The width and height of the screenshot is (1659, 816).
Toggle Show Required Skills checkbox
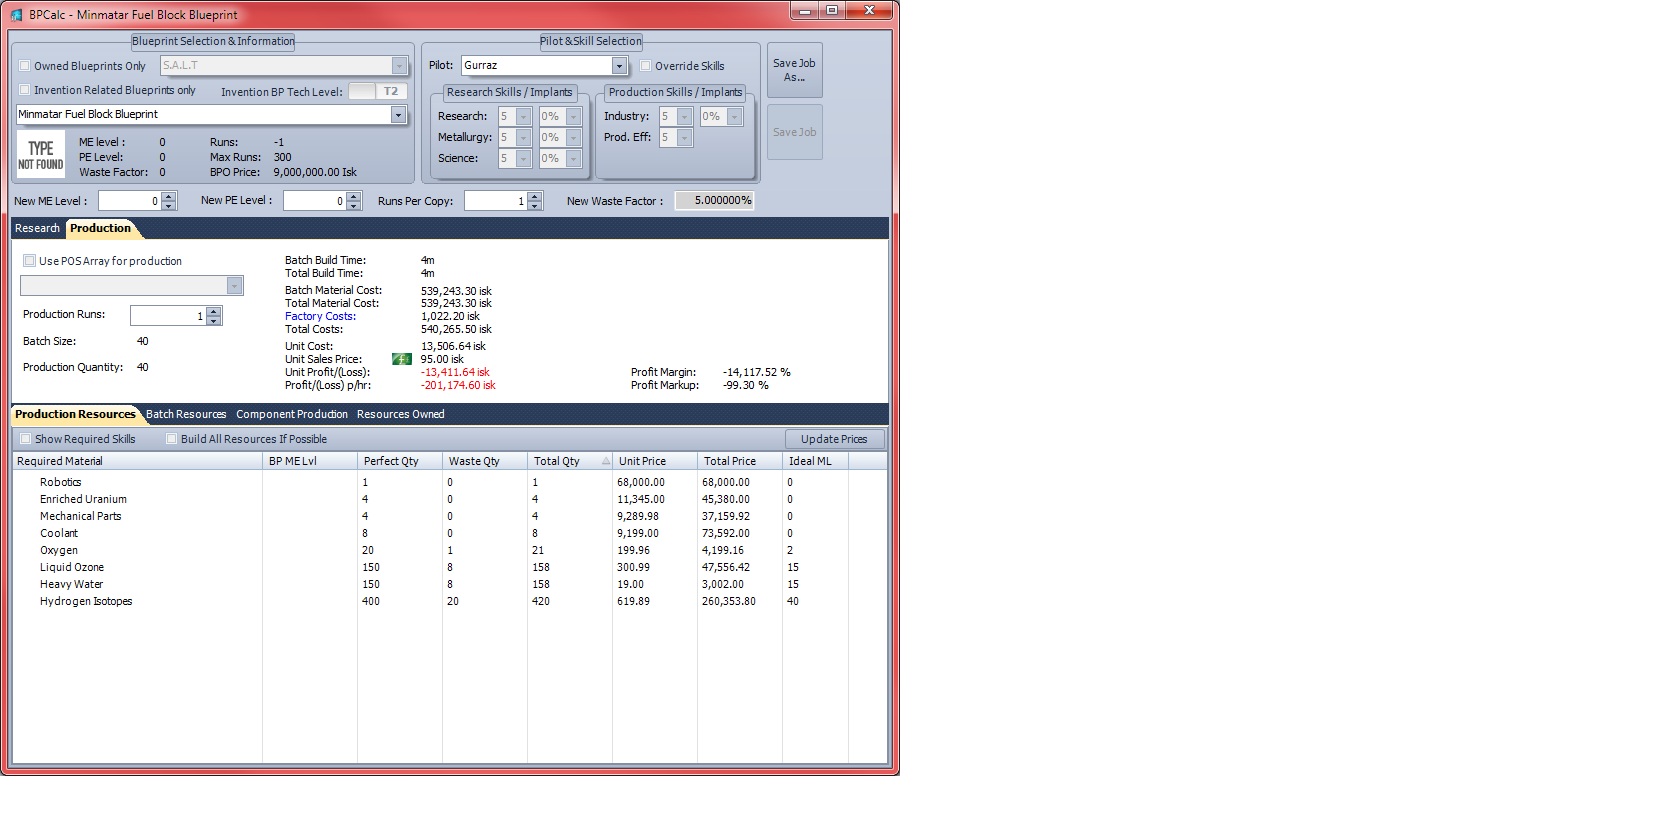26,439
